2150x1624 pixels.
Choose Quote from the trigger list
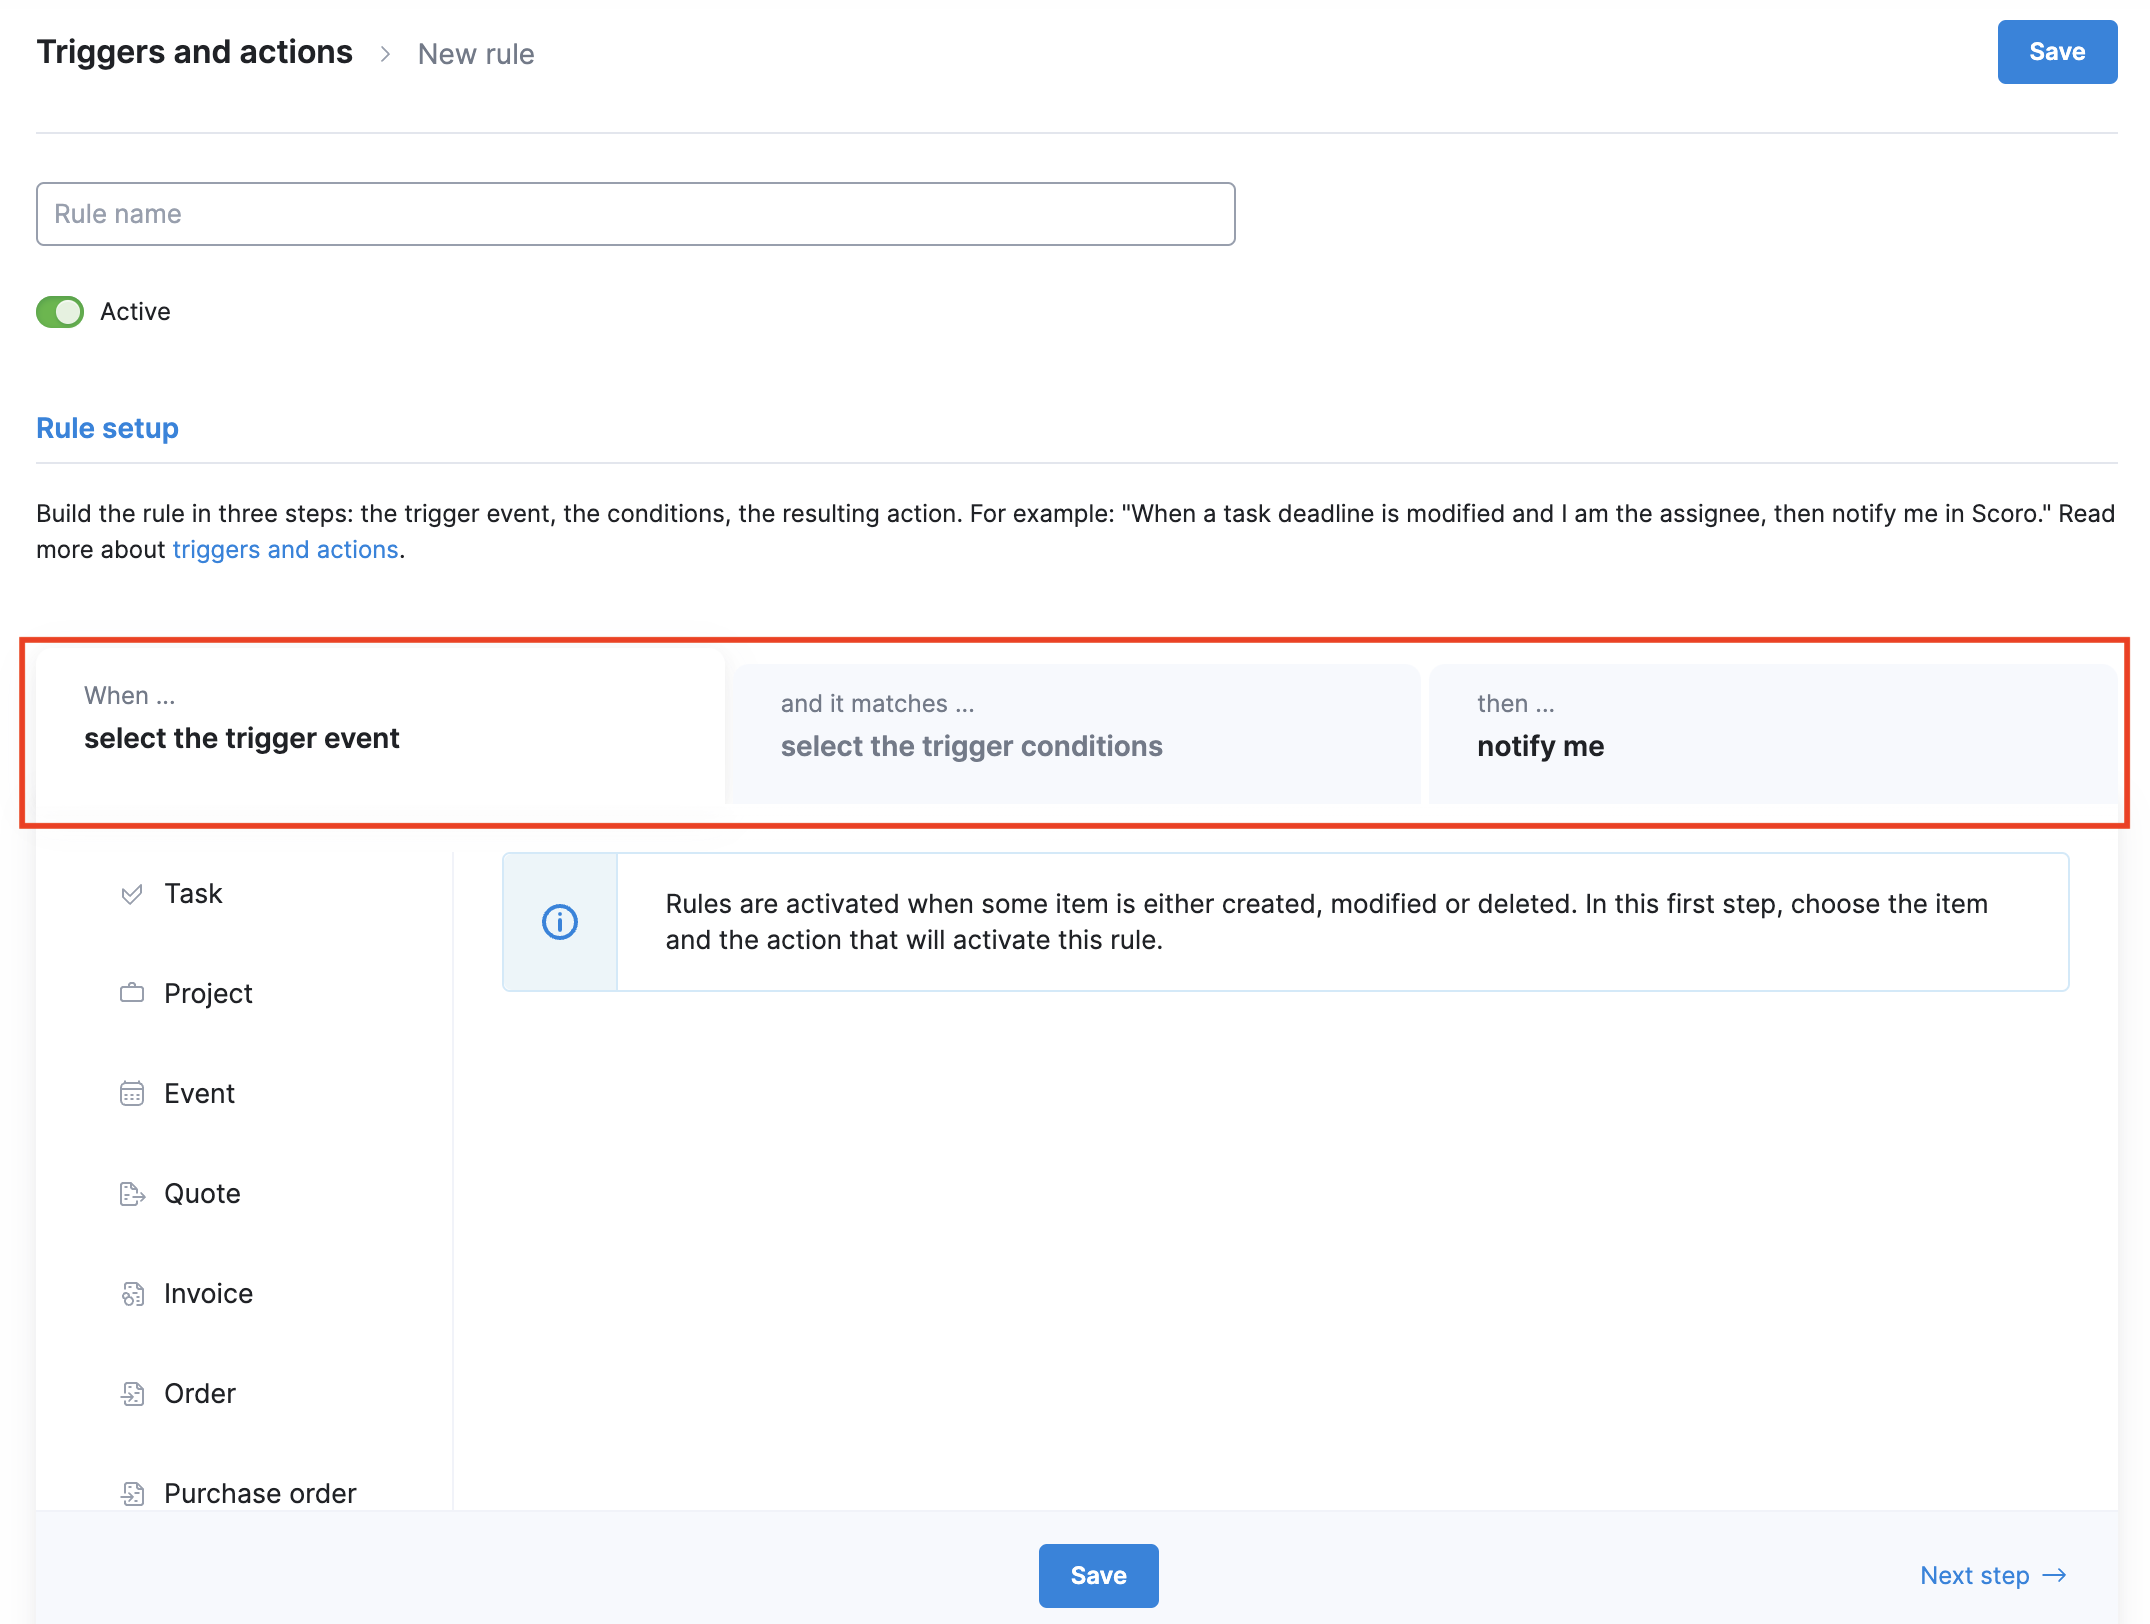pyautogui.click(x=202, y=1194)
